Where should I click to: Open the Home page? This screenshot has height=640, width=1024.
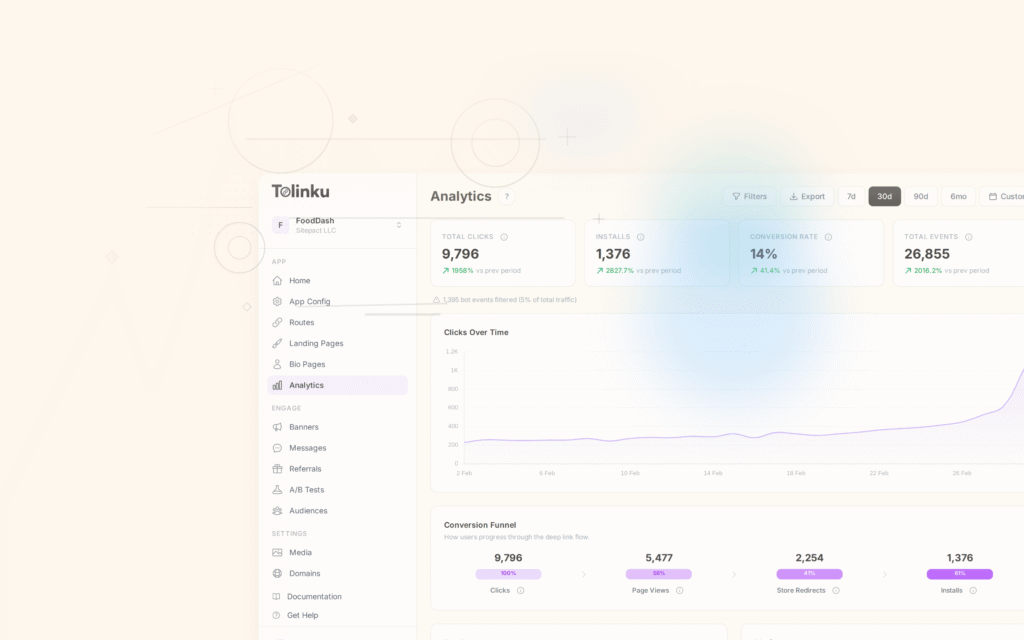[x=338, y=281]
